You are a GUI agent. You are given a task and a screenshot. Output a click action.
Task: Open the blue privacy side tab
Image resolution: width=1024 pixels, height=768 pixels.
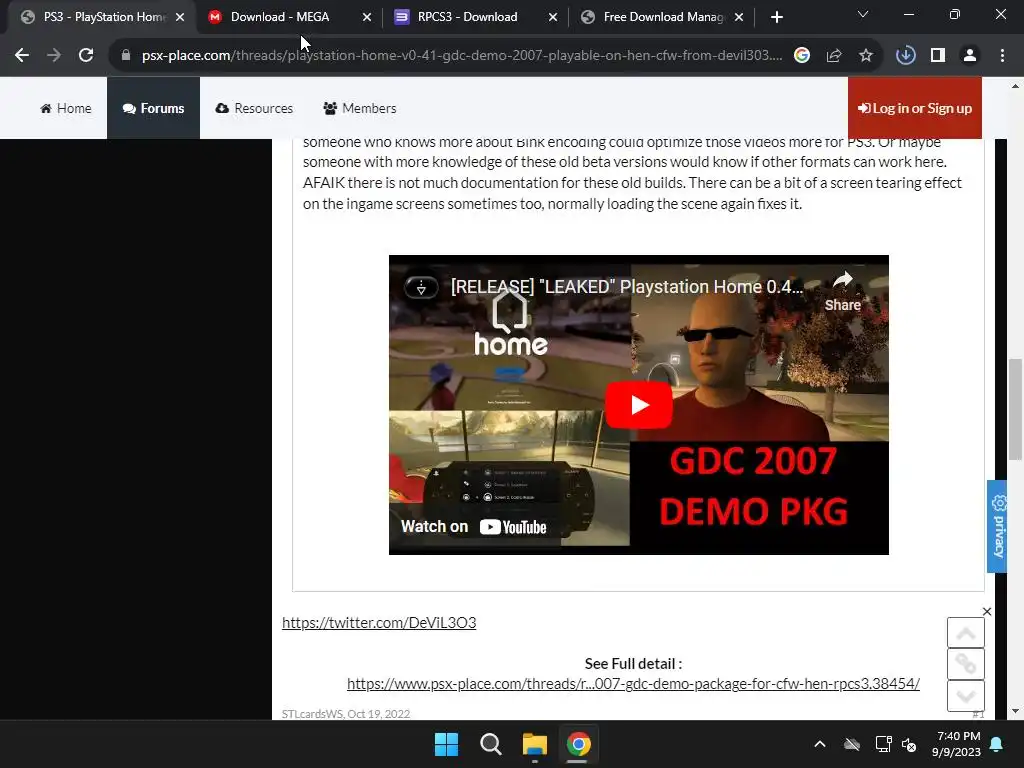pyautogui.click(x=997, y=526)
